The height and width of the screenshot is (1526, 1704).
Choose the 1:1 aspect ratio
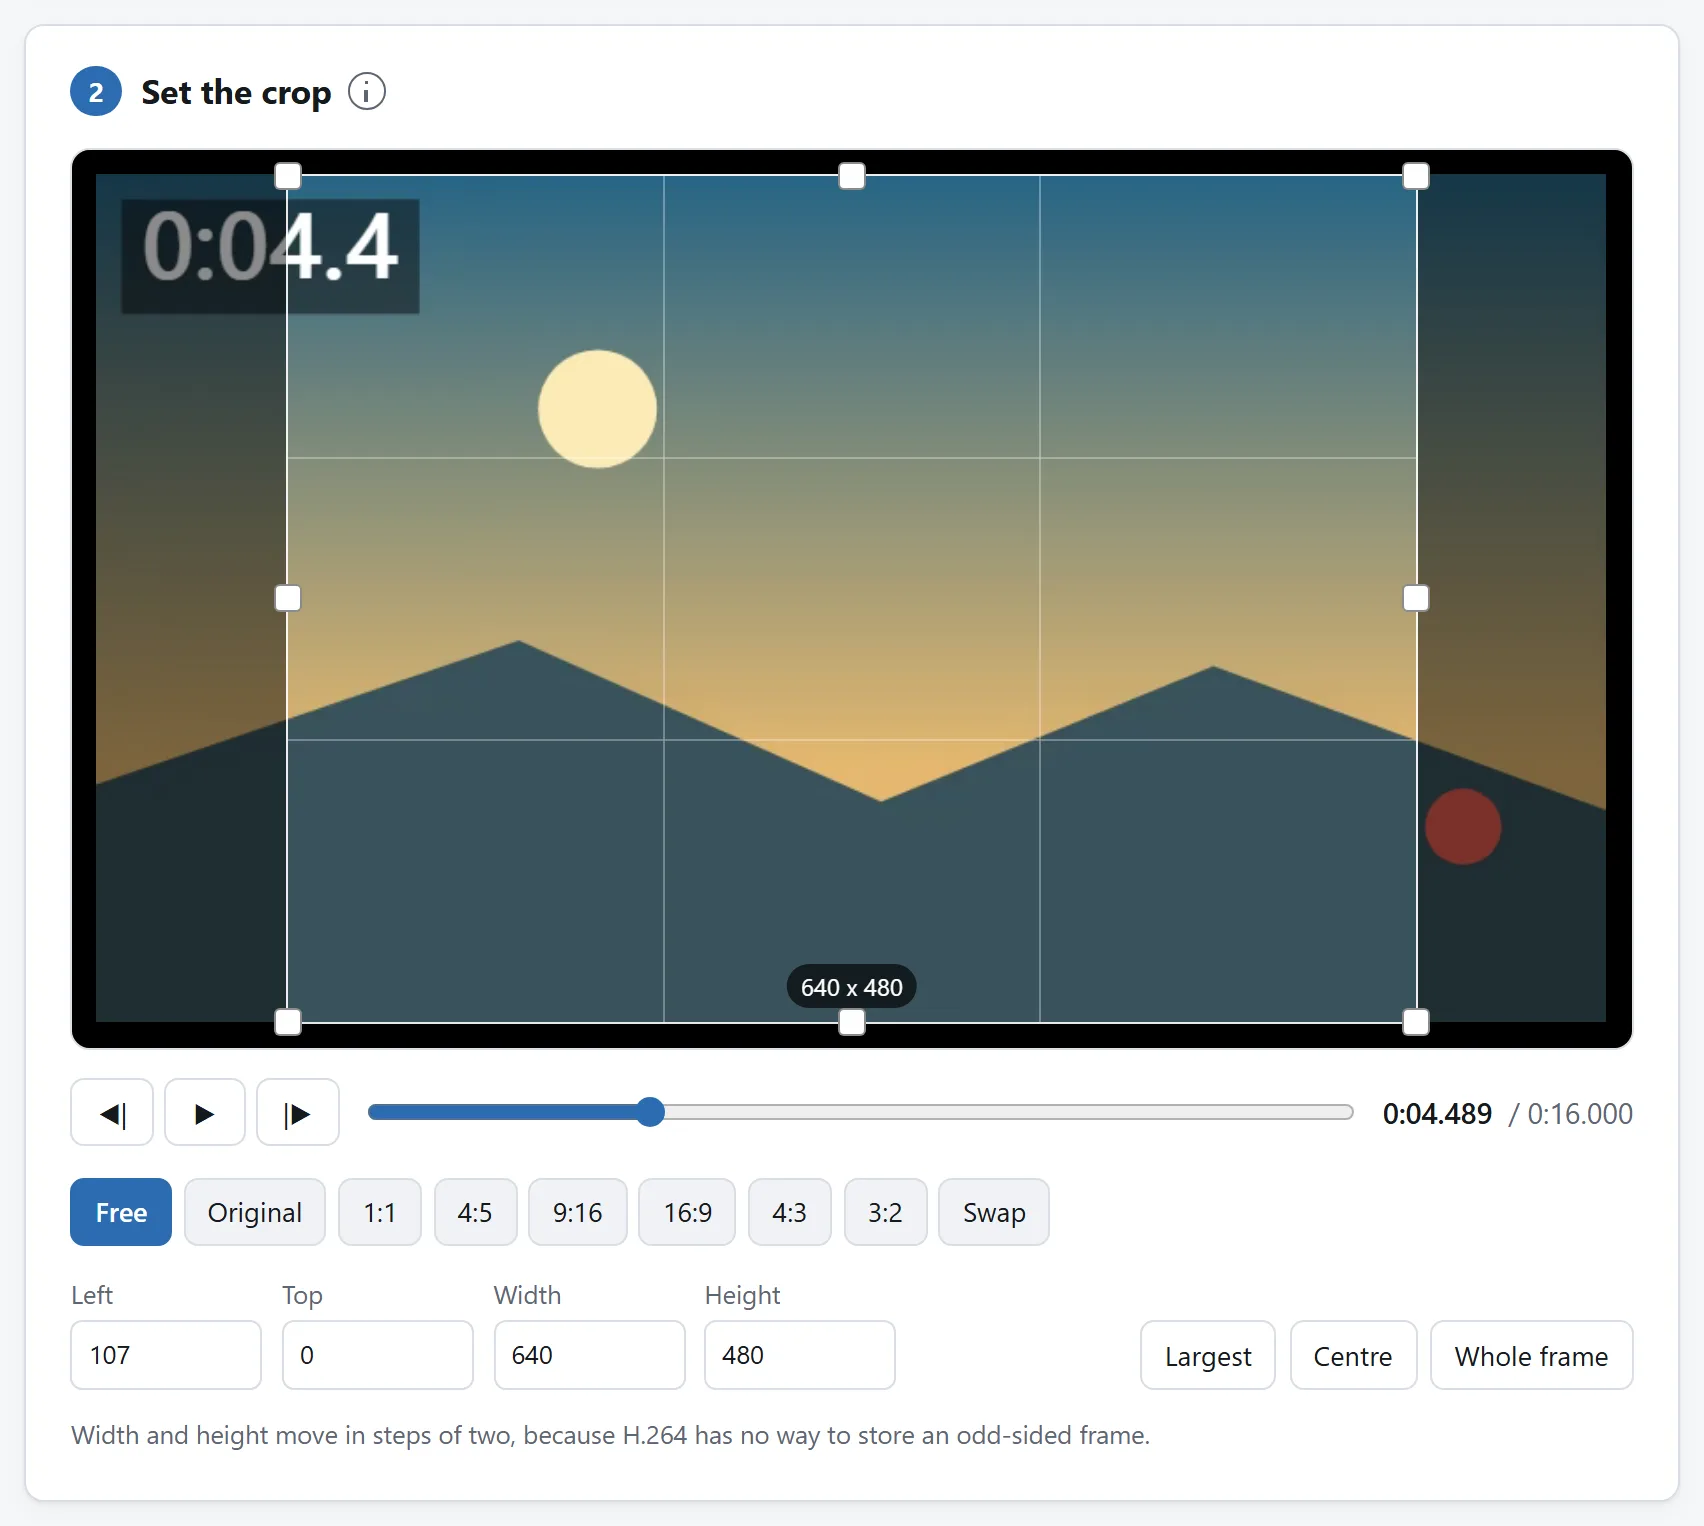click(380, 1212)
